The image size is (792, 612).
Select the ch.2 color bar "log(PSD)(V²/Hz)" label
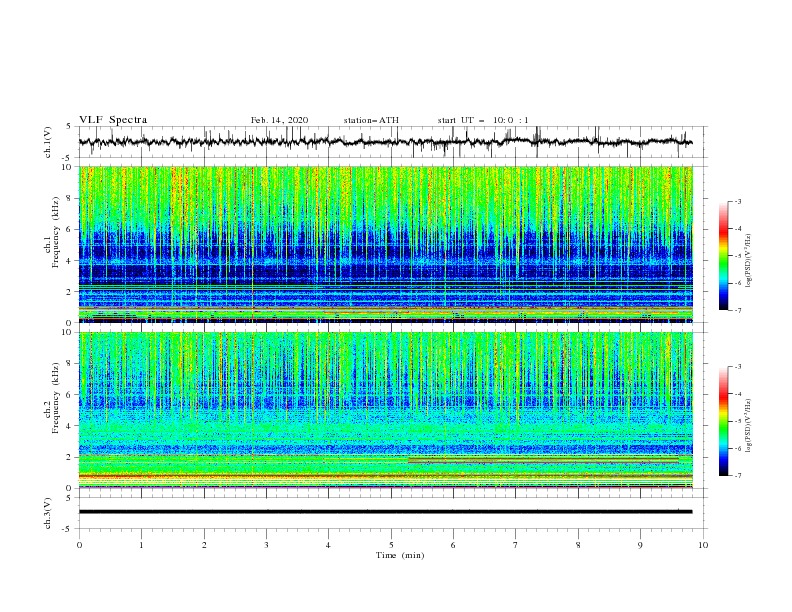(749, 426)
